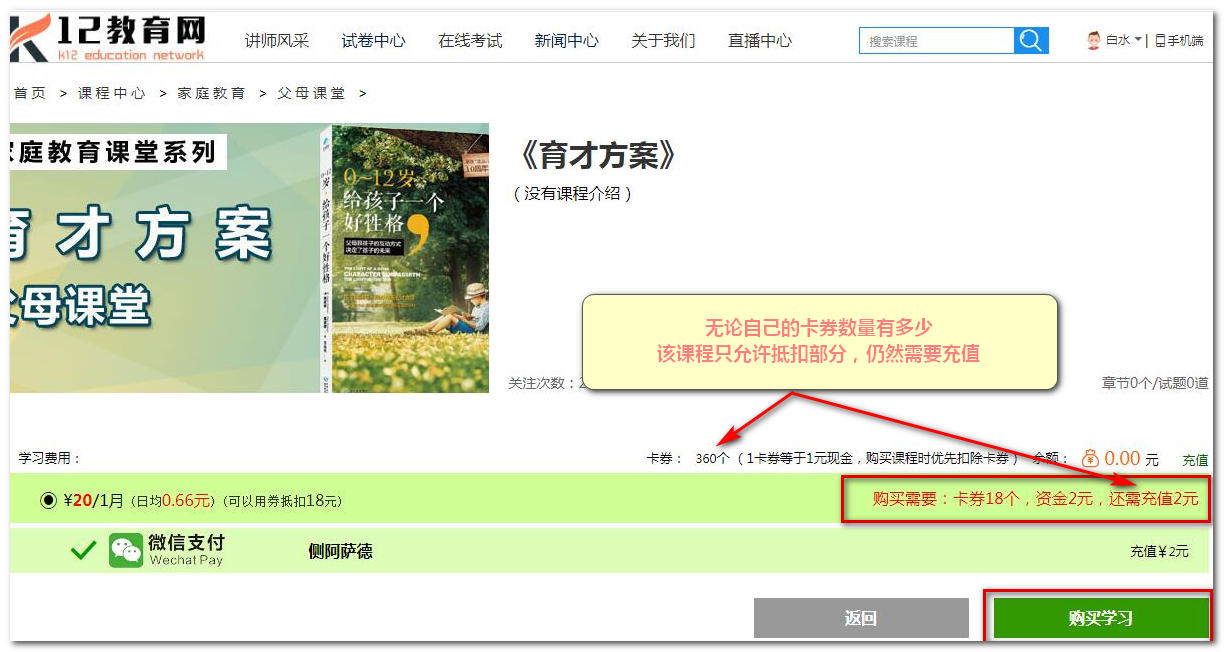
Task: Click the 育才方案 course cover image
Action: click(249, 258)
